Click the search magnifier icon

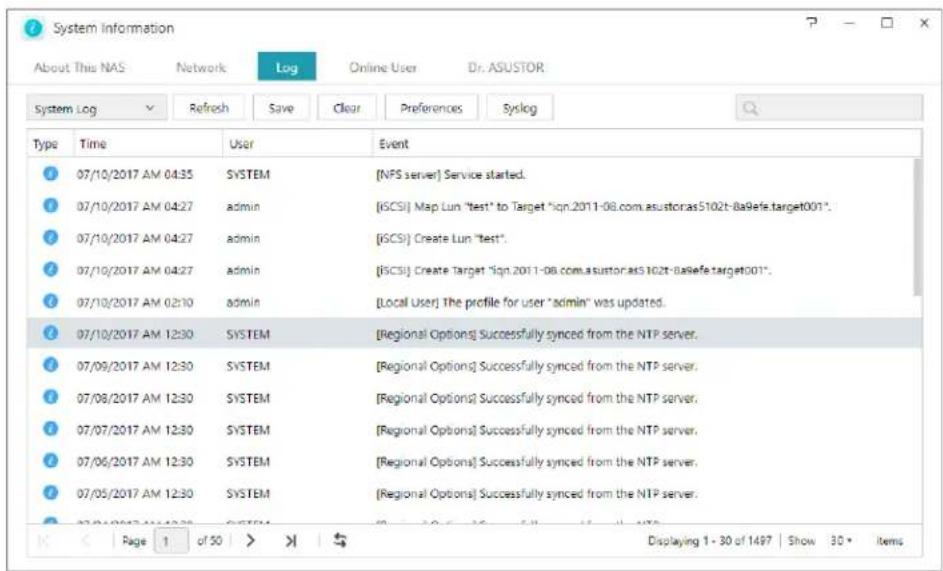pos(750,108)
